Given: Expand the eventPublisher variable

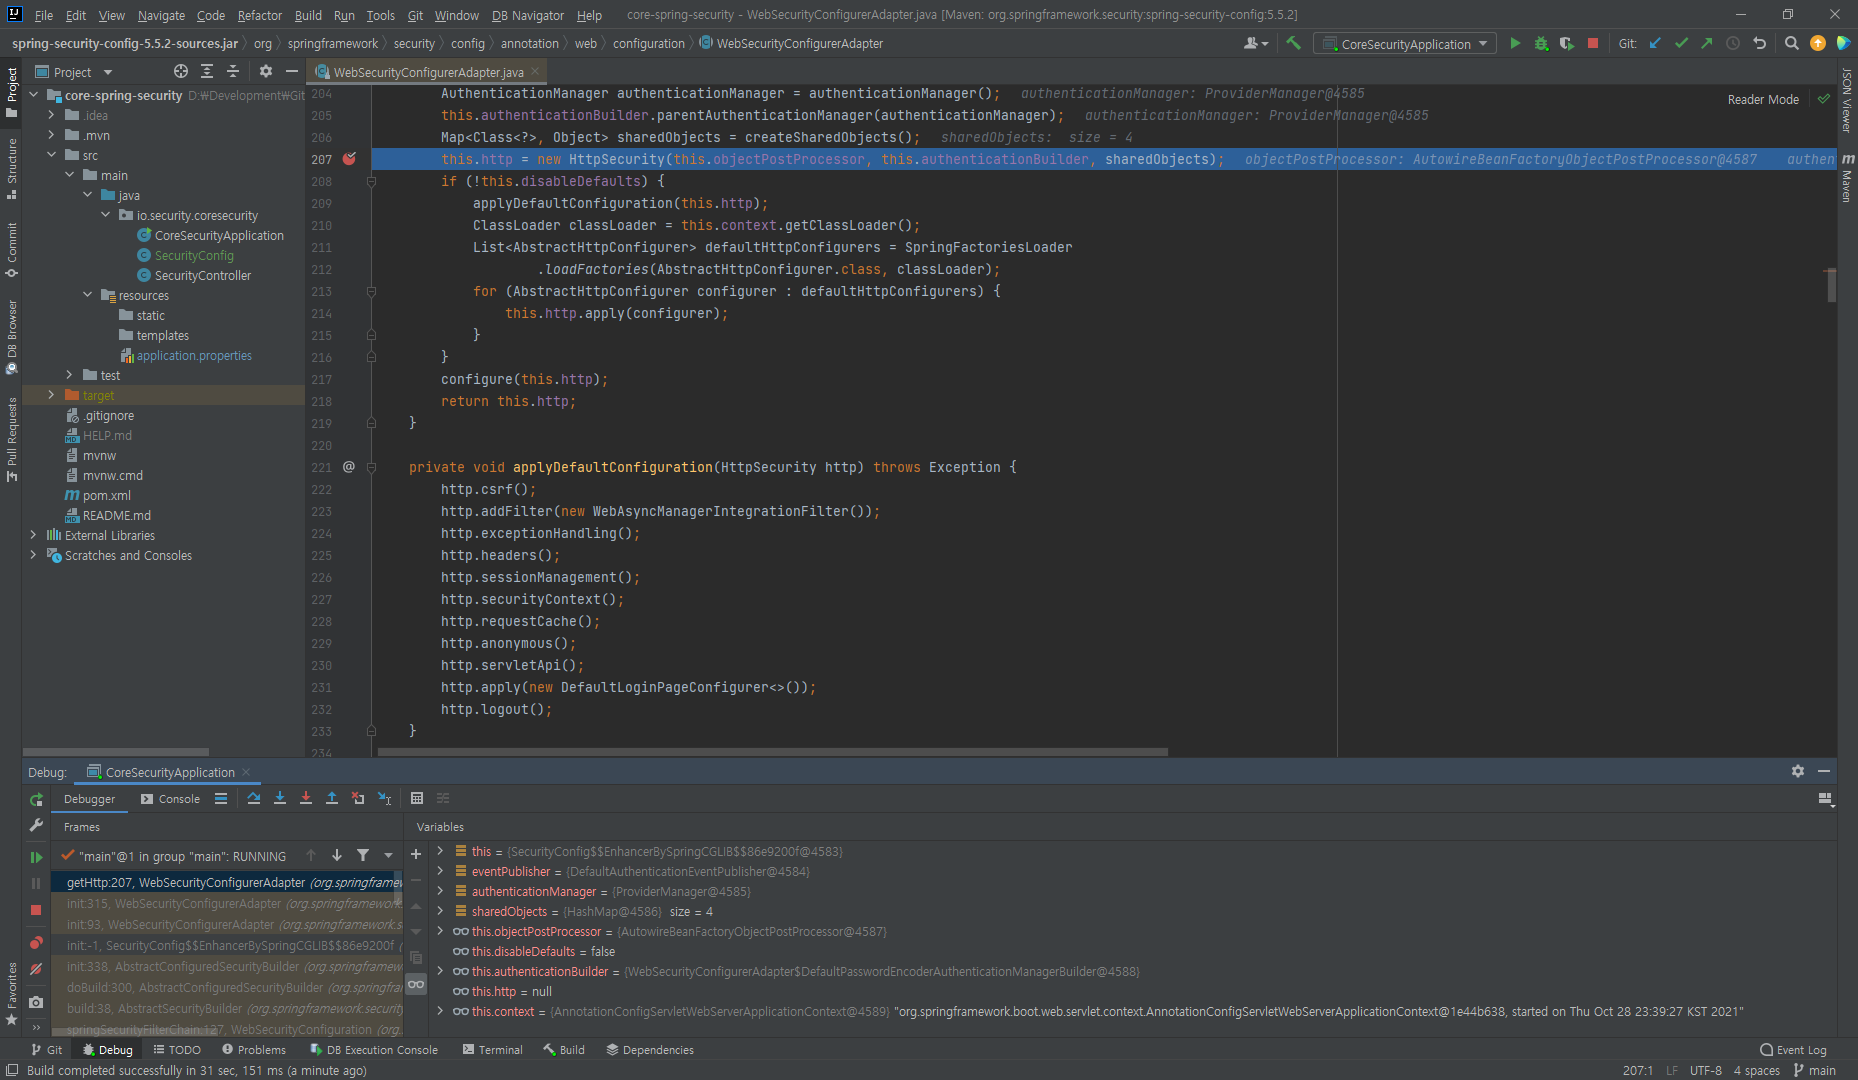Looking at the screenshot, I should click(x=440, y=871).
